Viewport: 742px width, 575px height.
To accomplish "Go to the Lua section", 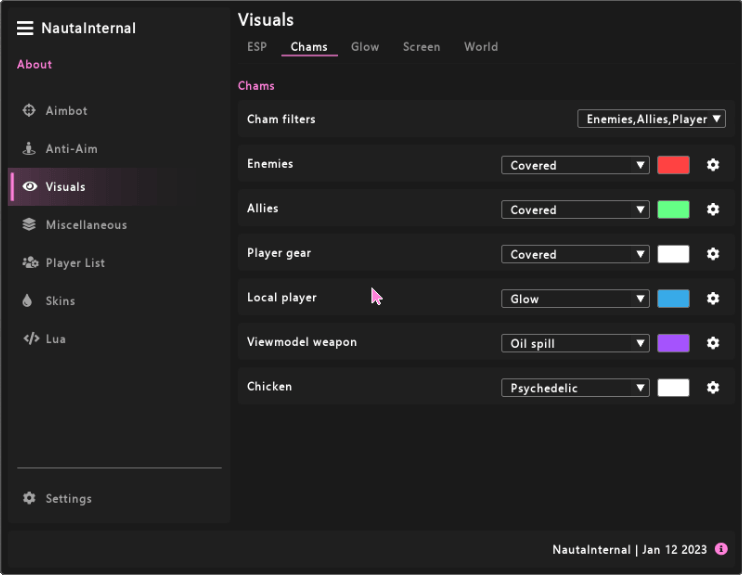I will pos(55,339).
